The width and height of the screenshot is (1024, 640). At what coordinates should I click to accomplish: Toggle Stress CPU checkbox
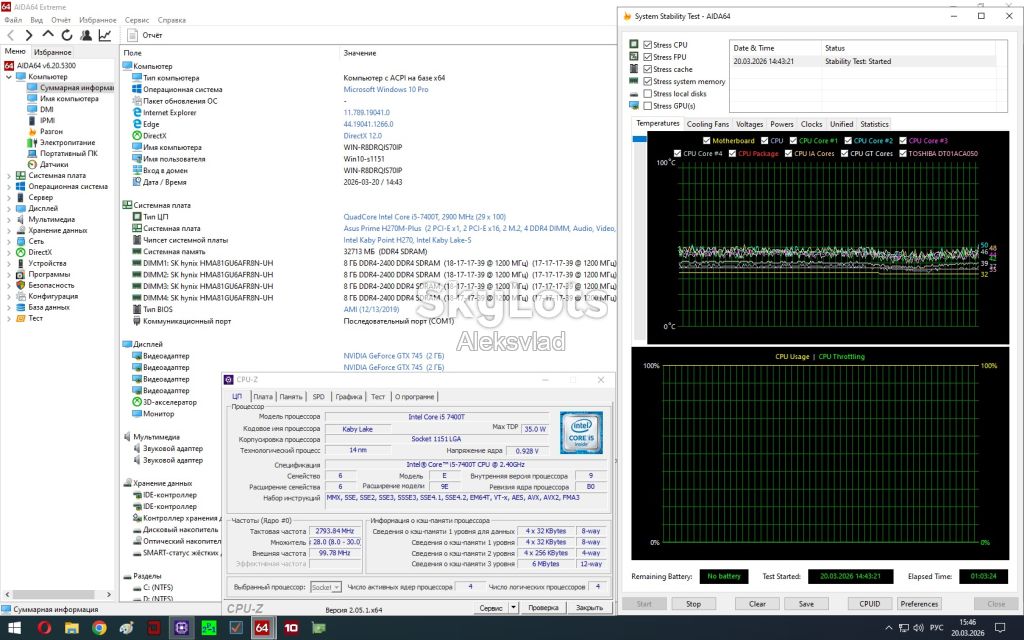648,45
